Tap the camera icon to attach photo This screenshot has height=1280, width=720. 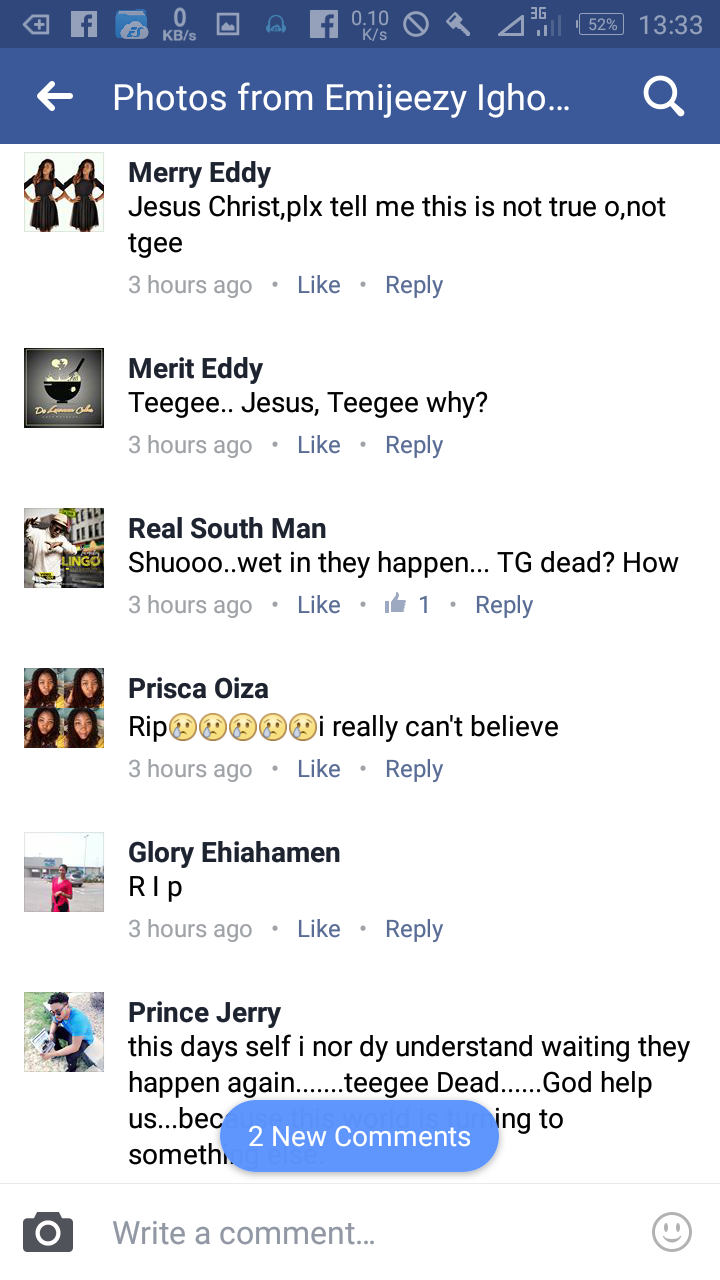pos(48,1232)
